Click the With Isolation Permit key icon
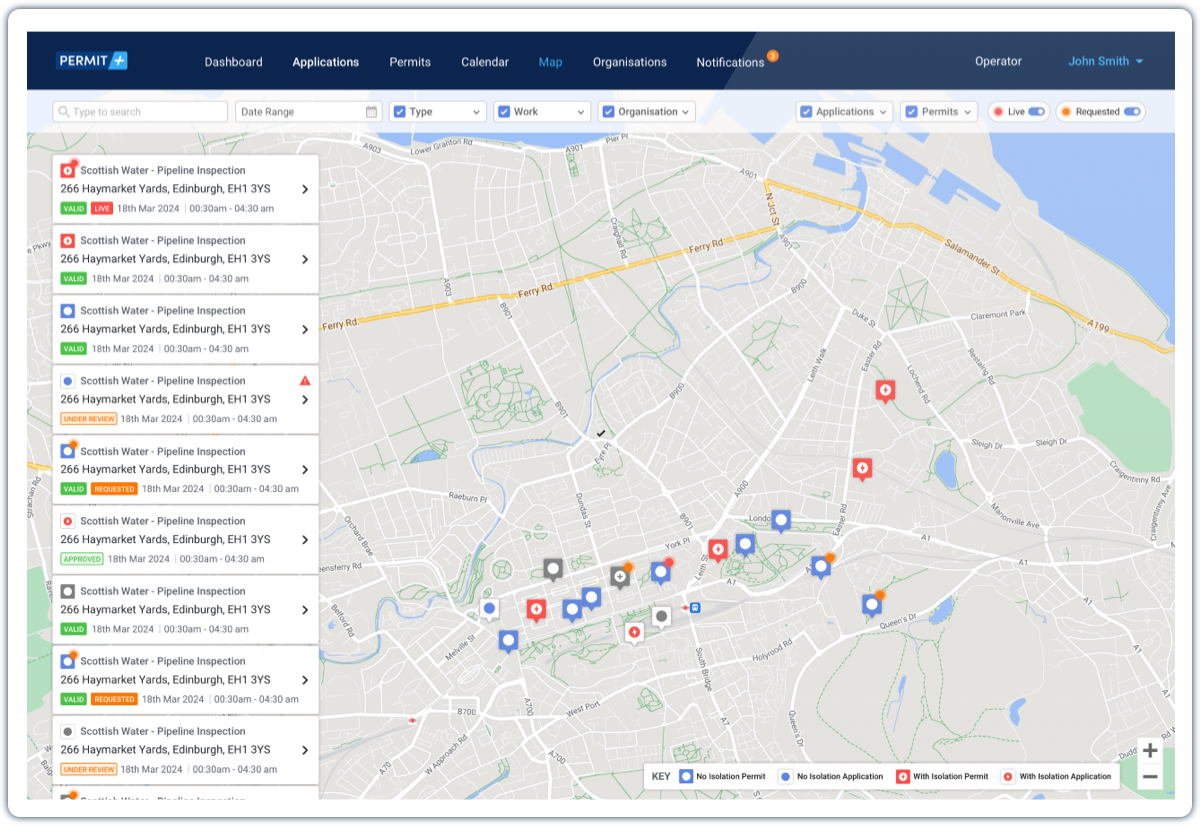 903,776
